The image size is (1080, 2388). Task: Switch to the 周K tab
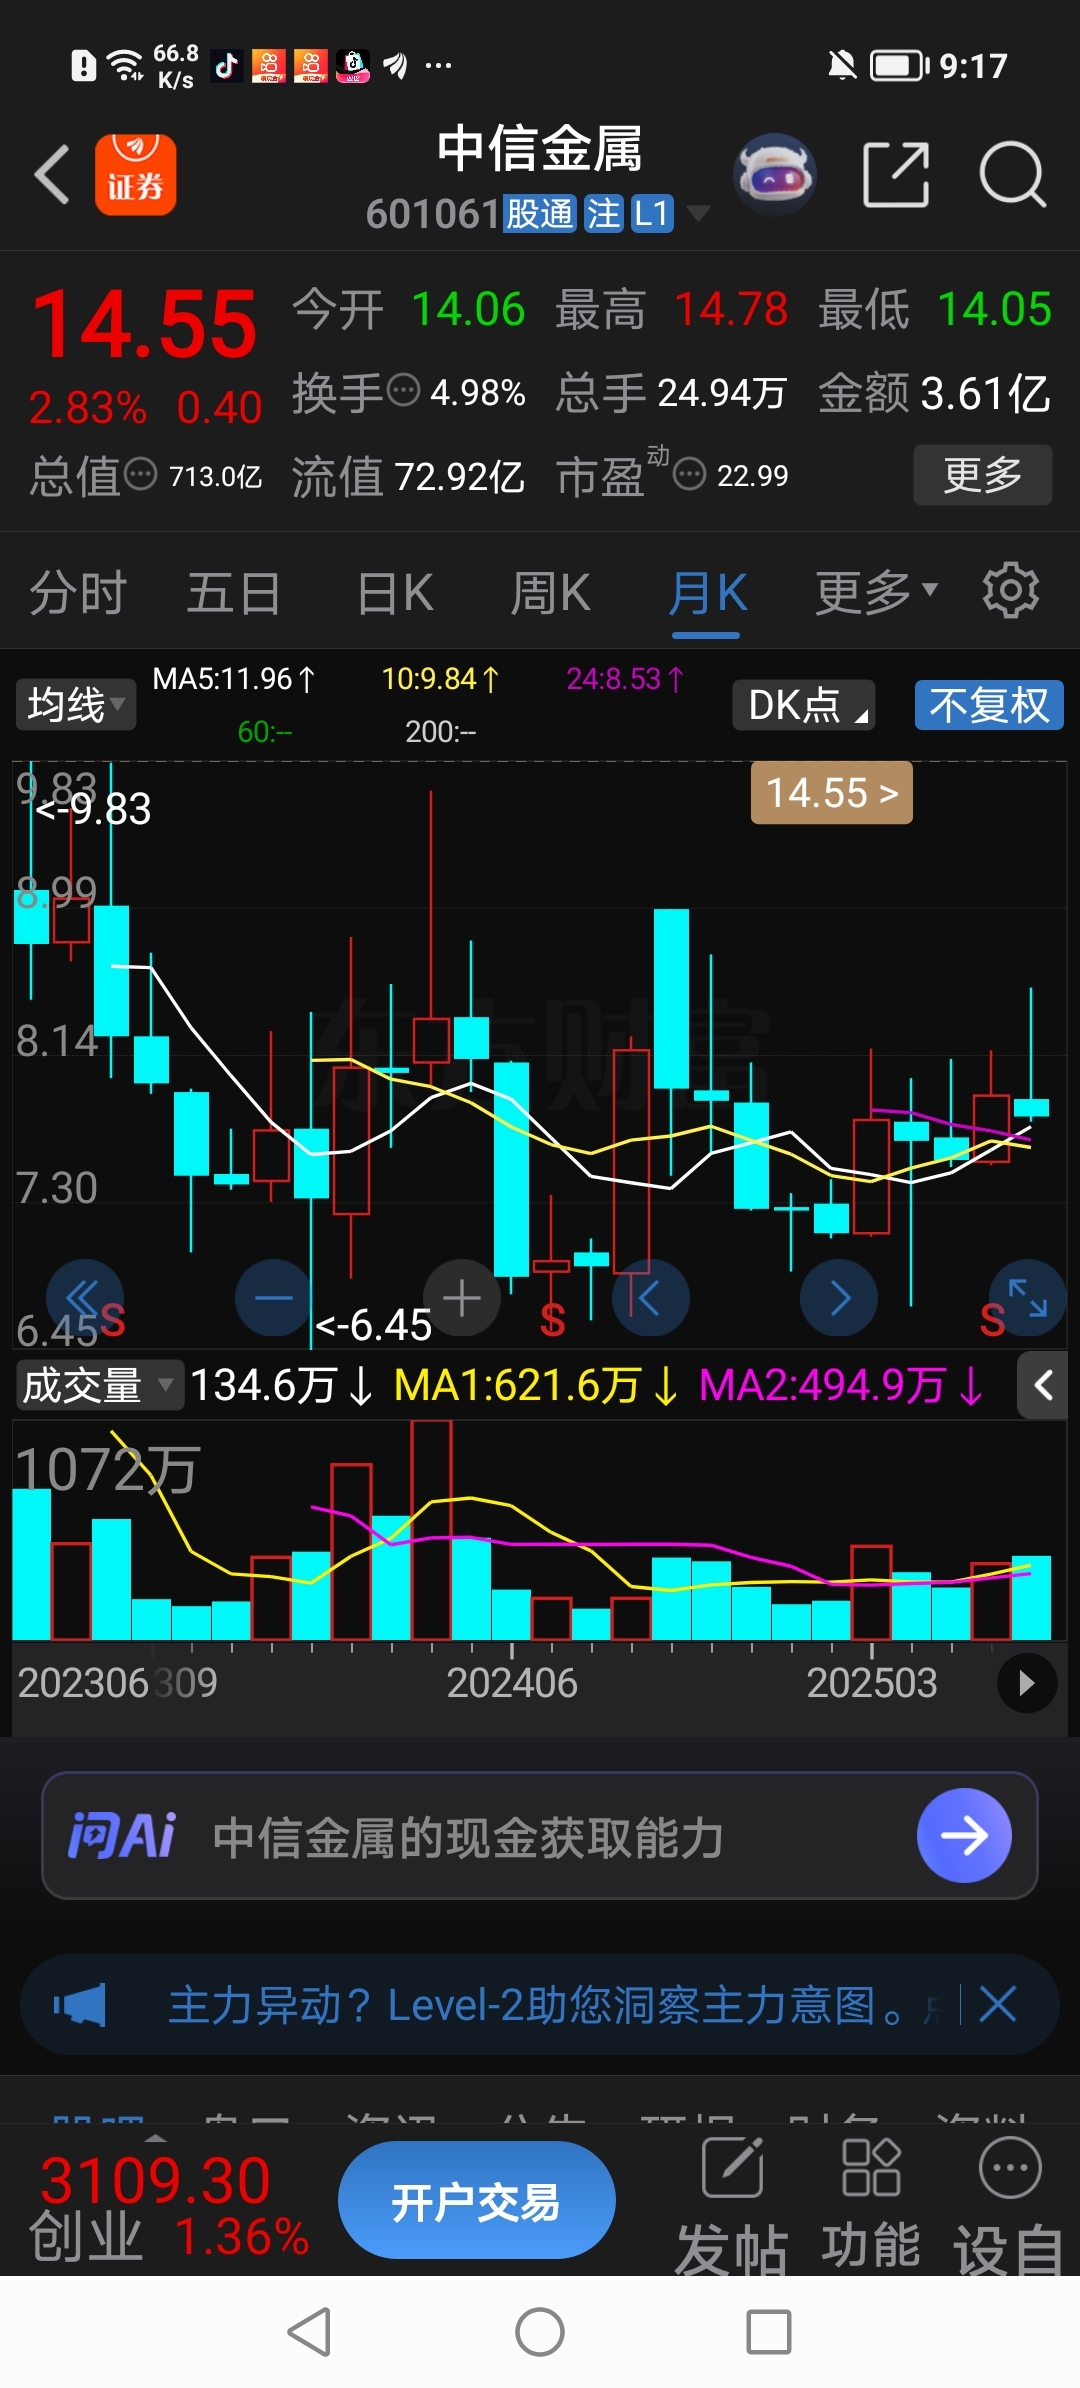click(x=551, y=593)
